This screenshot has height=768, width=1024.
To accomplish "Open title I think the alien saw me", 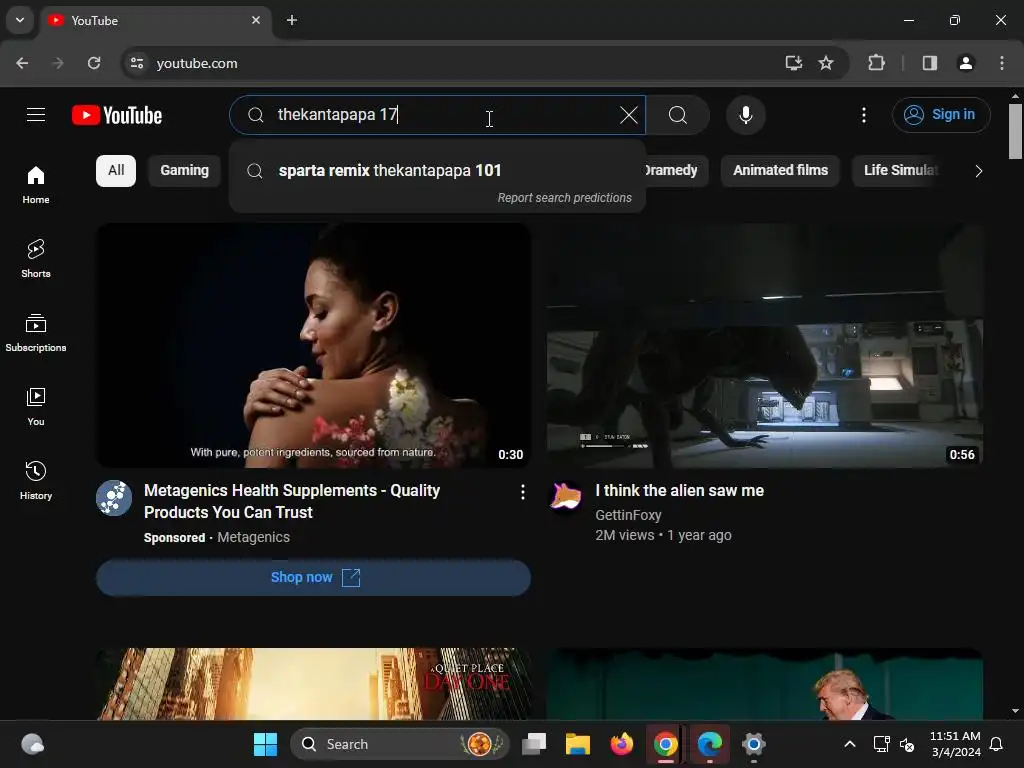I will pos(679,490).
